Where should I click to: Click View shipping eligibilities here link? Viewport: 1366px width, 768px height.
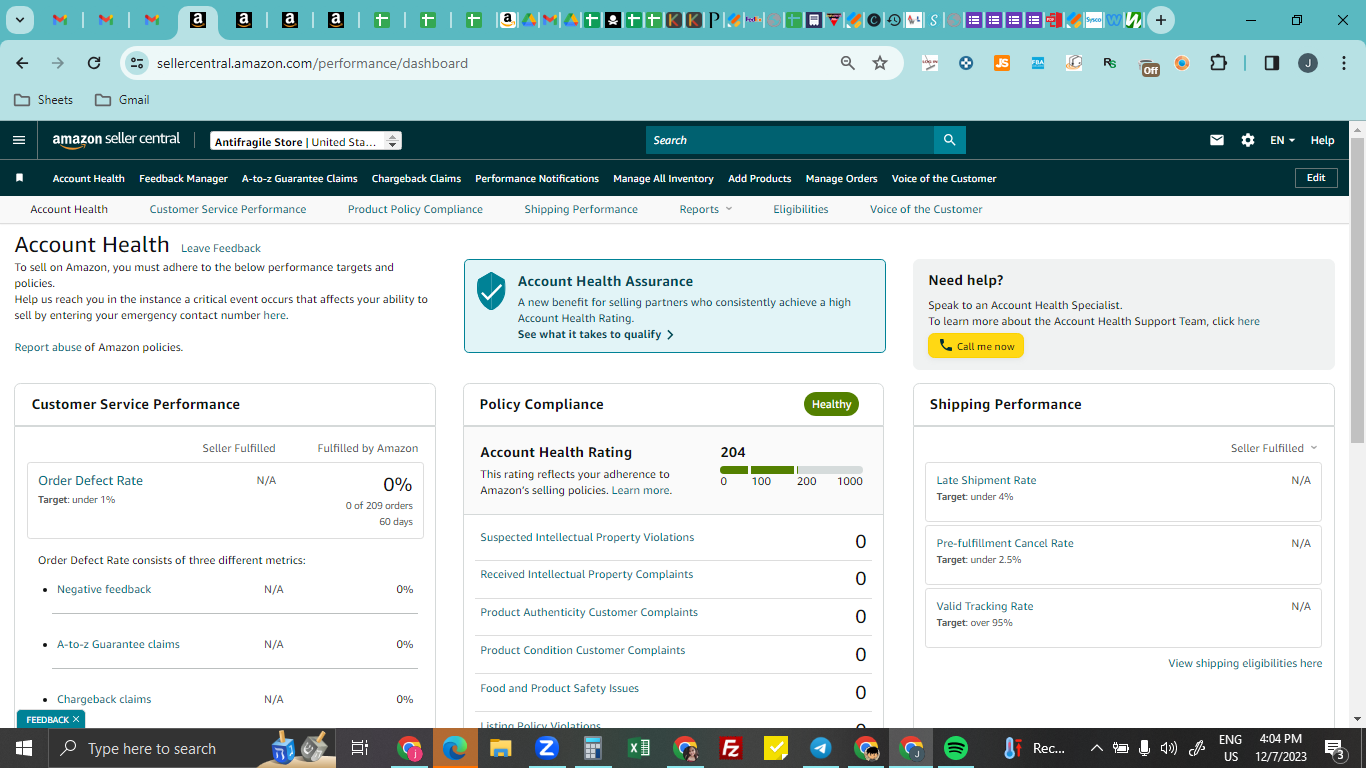coord(1245,663)
